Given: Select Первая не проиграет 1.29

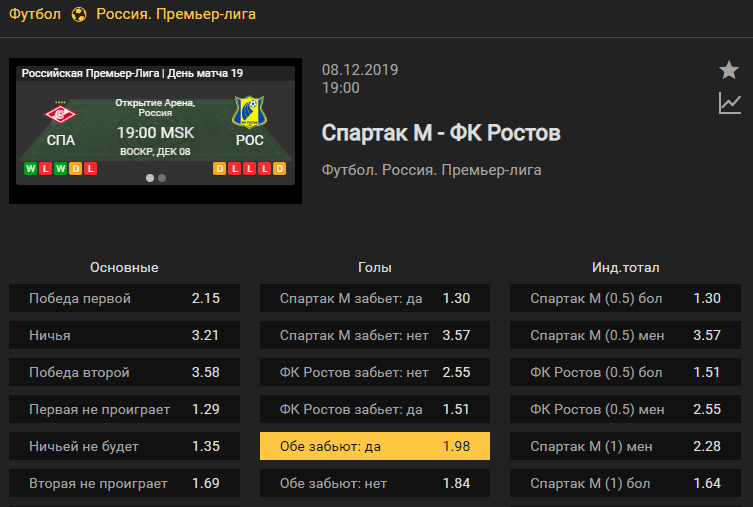Looking at the screenshot, I should tap(124, 409).
